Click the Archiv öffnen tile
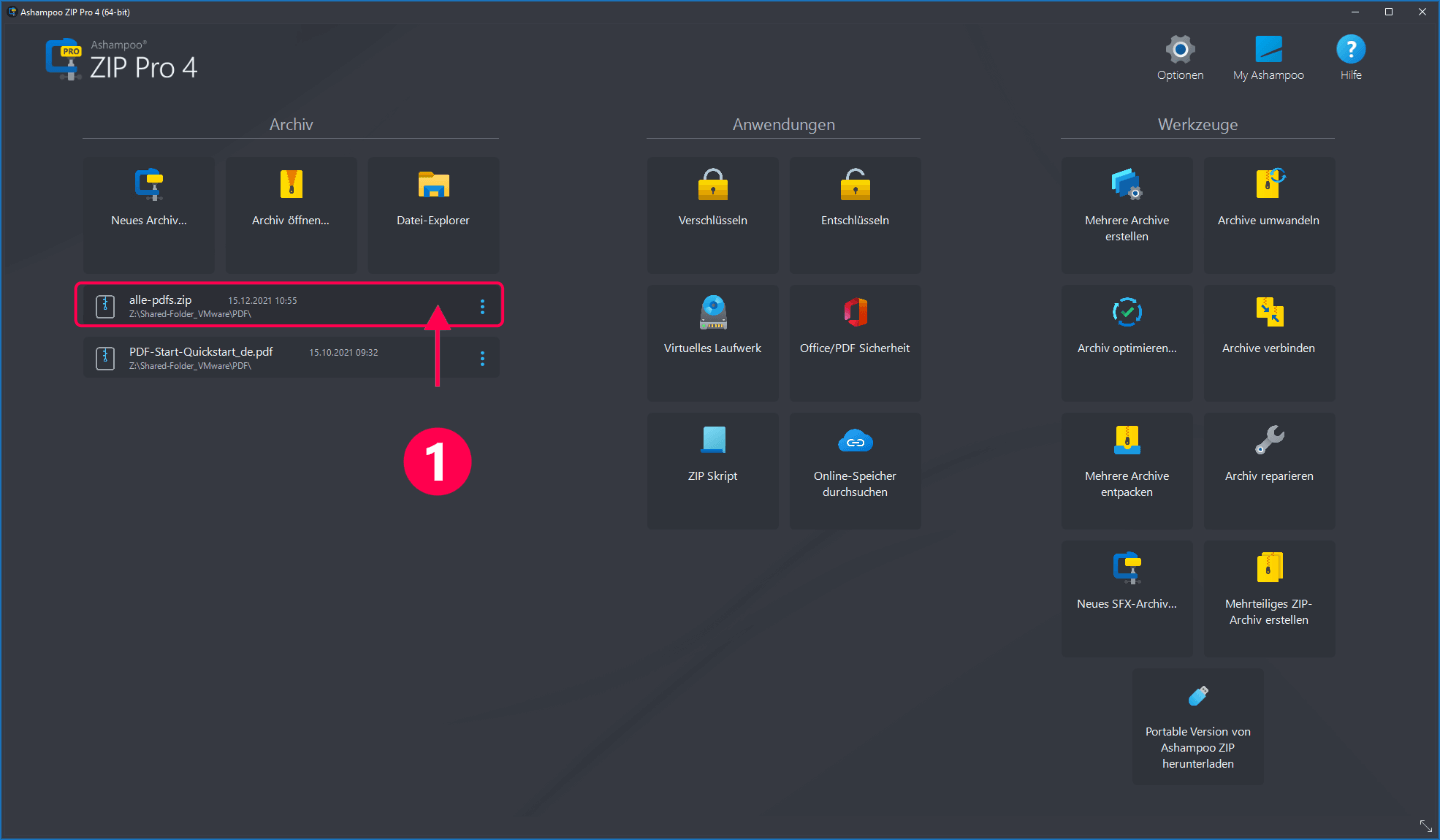Screen dimensions: 1440x840 (291, 215)
